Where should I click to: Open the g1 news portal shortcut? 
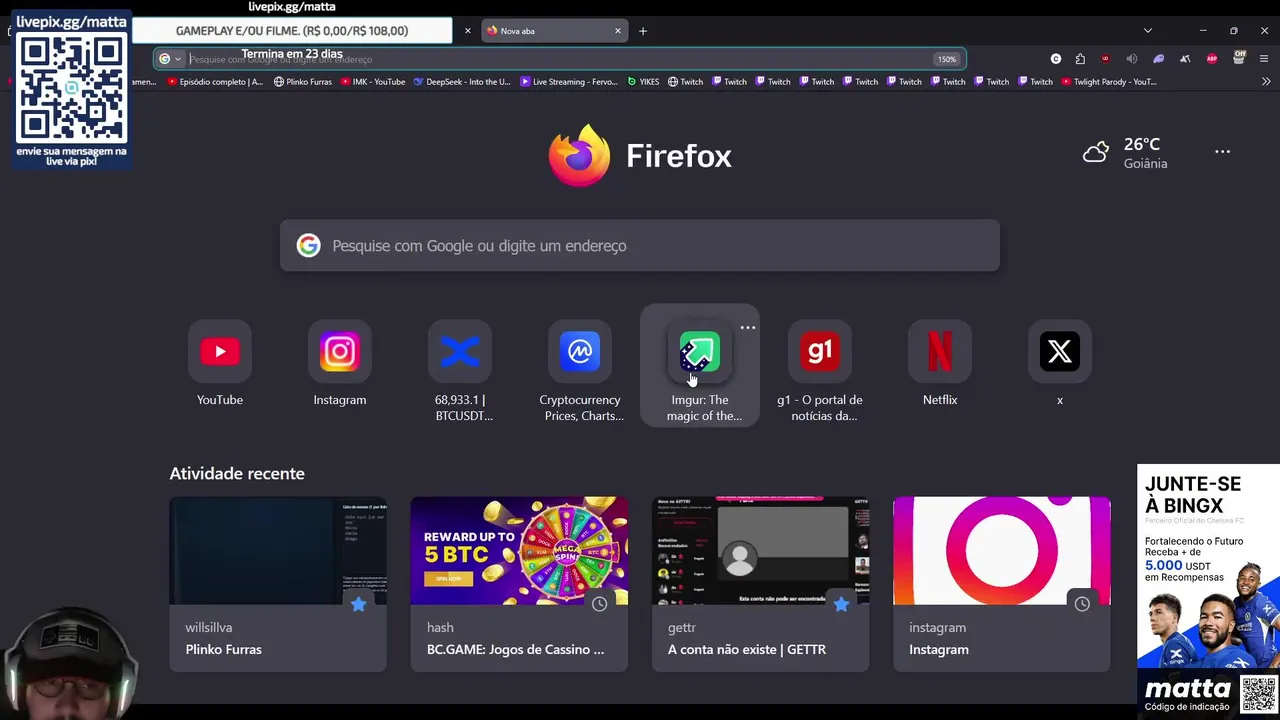pyautogui.click(x=820, y=370)
